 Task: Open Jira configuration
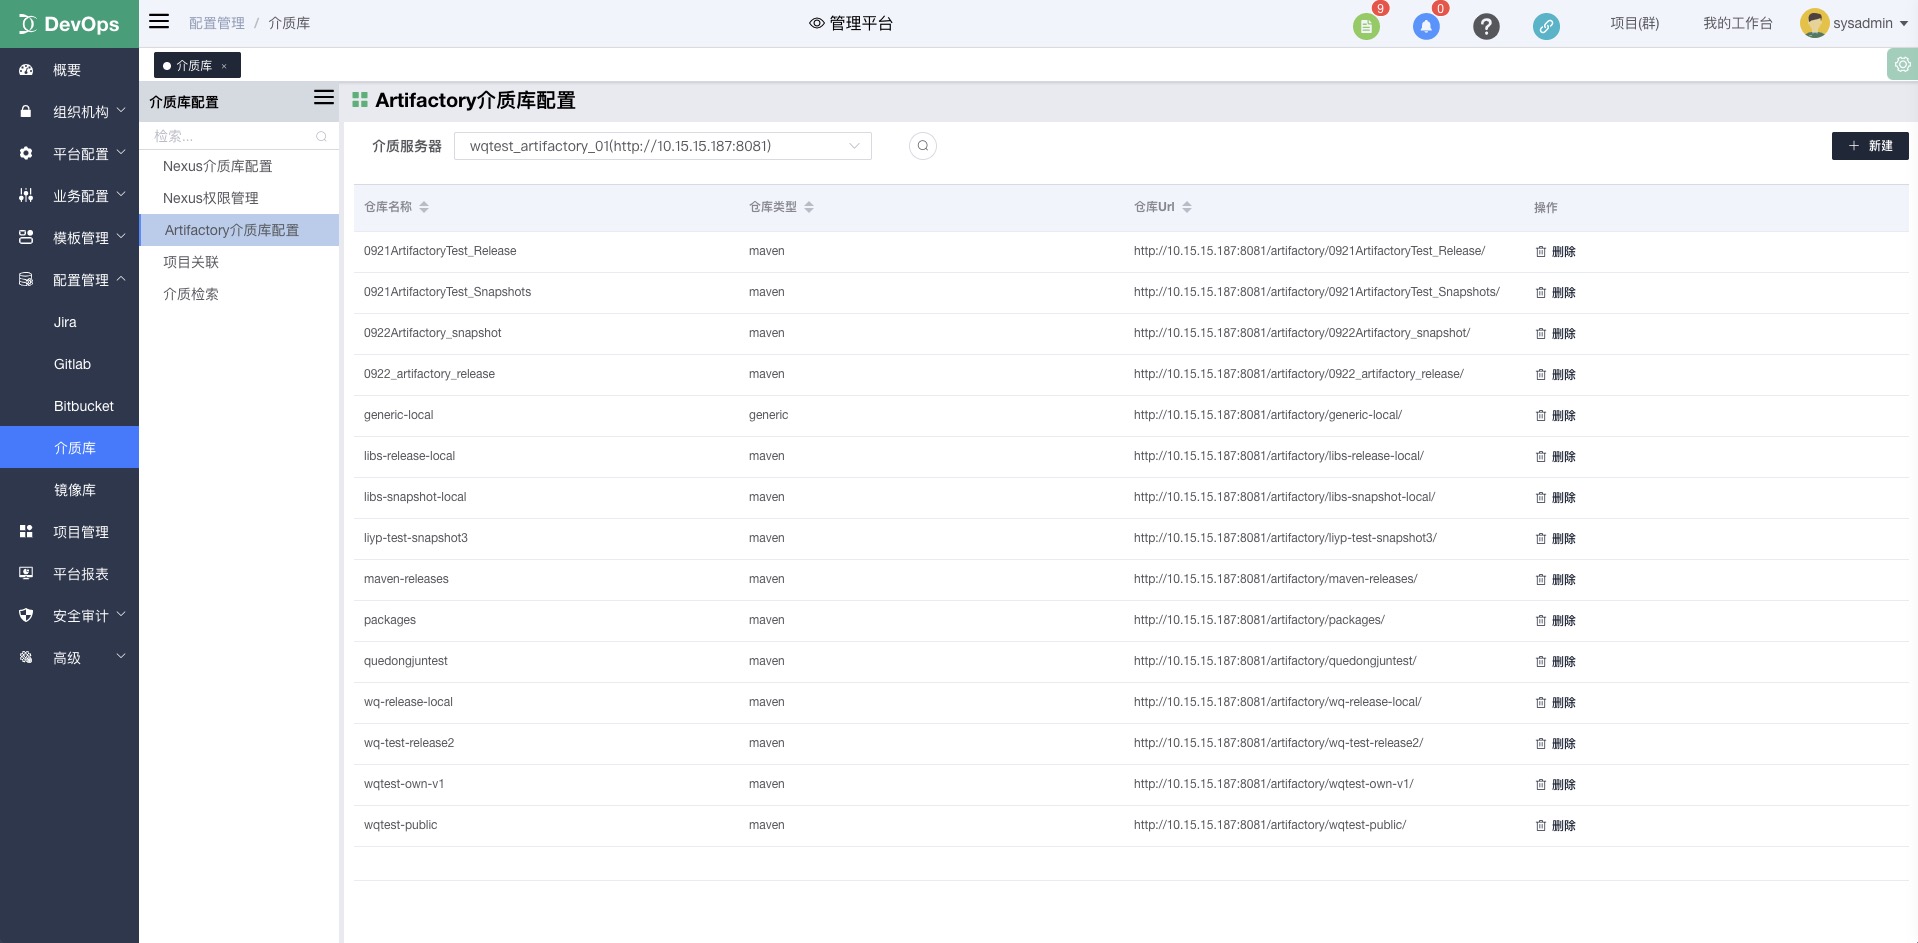69,322
